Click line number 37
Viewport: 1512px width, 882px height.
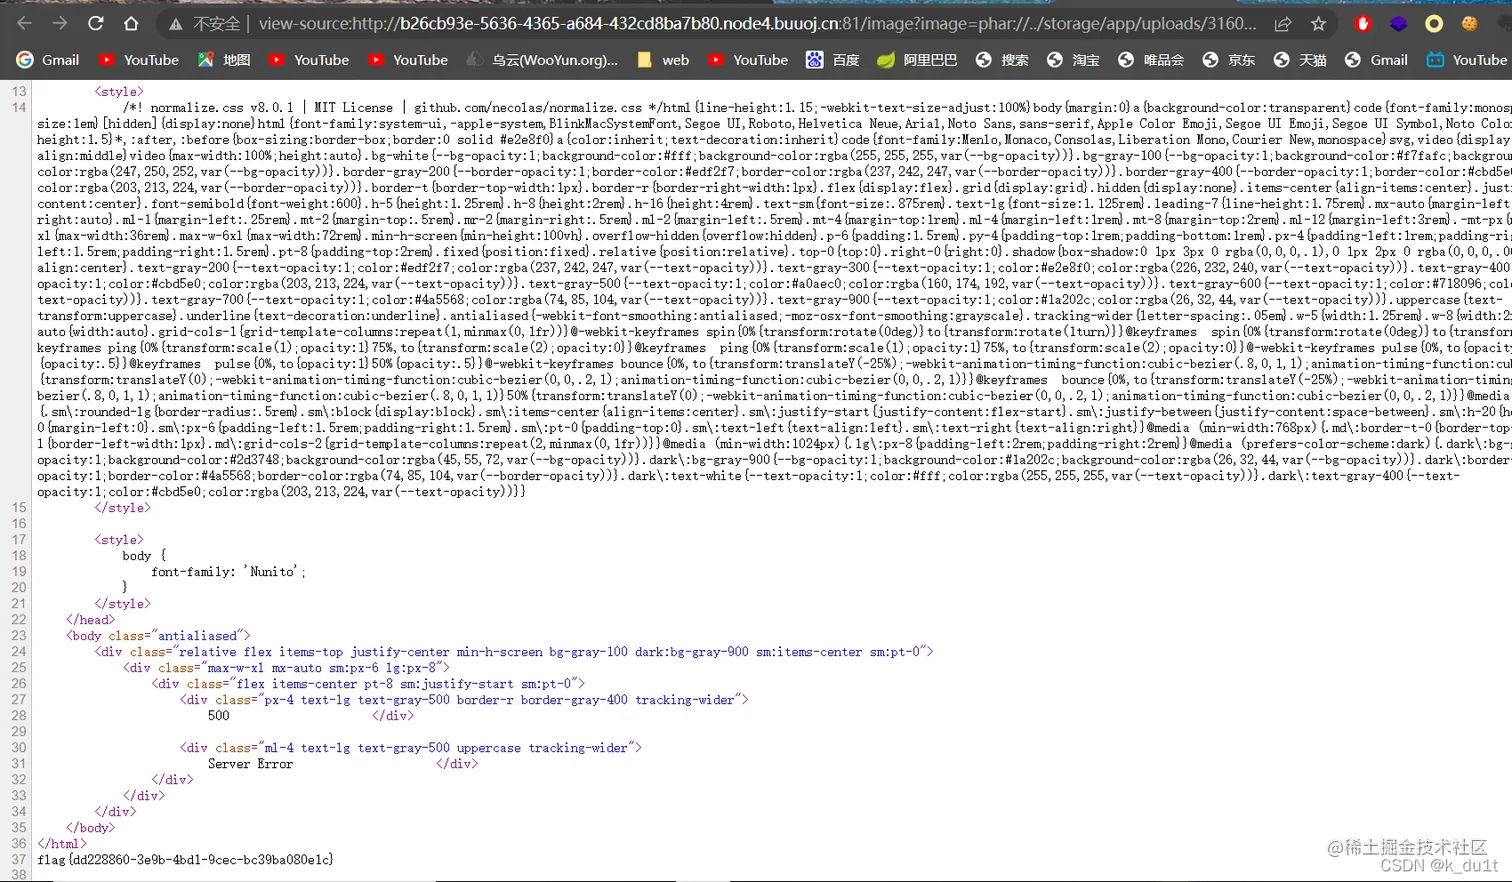click(19, 859)
